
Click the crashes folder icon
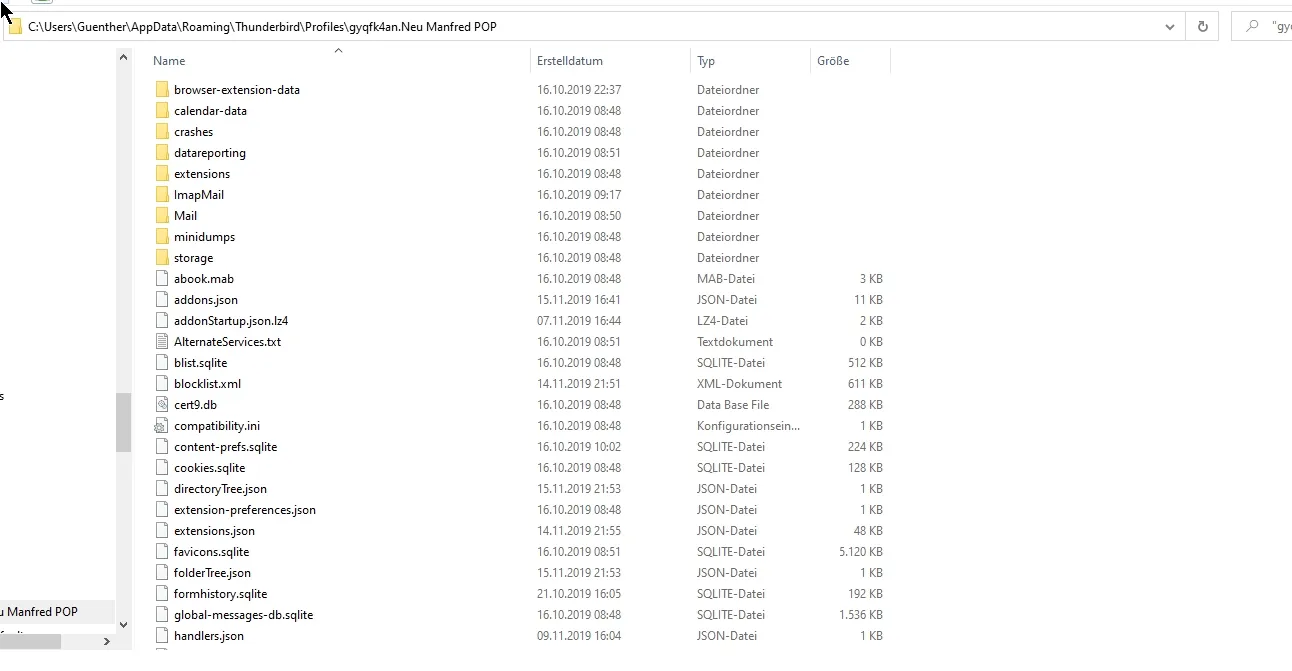click(x=162, y=132)
